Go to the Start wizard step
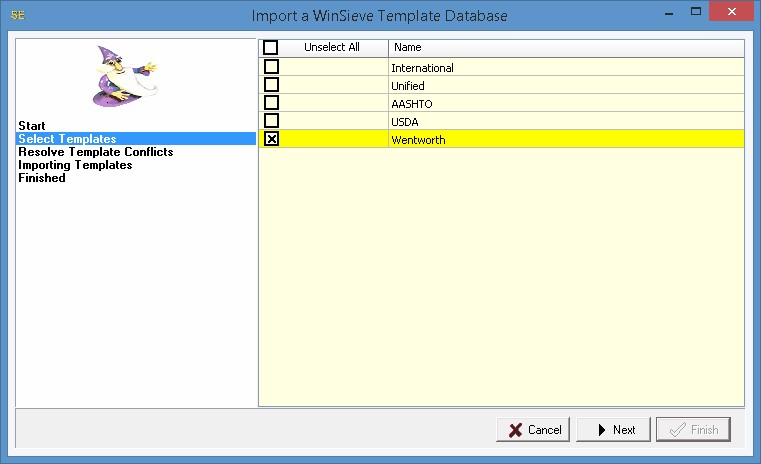Screen dimensions: 761x464 tap(31, 126)
